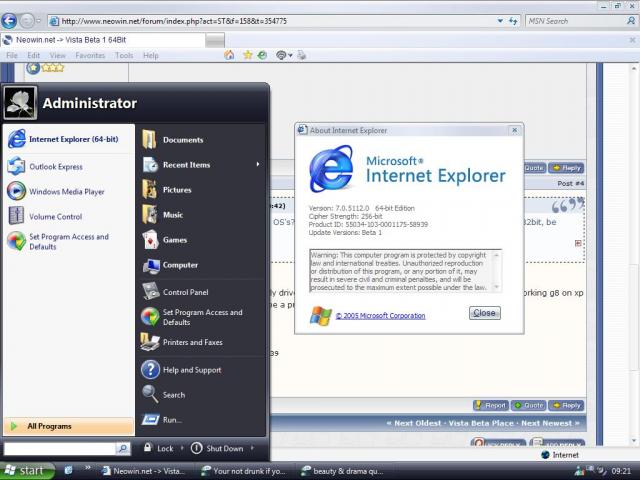The height and width of the screenshot is (480, 640).
Task: Open the Favorites menu
Action: [90, 56]
